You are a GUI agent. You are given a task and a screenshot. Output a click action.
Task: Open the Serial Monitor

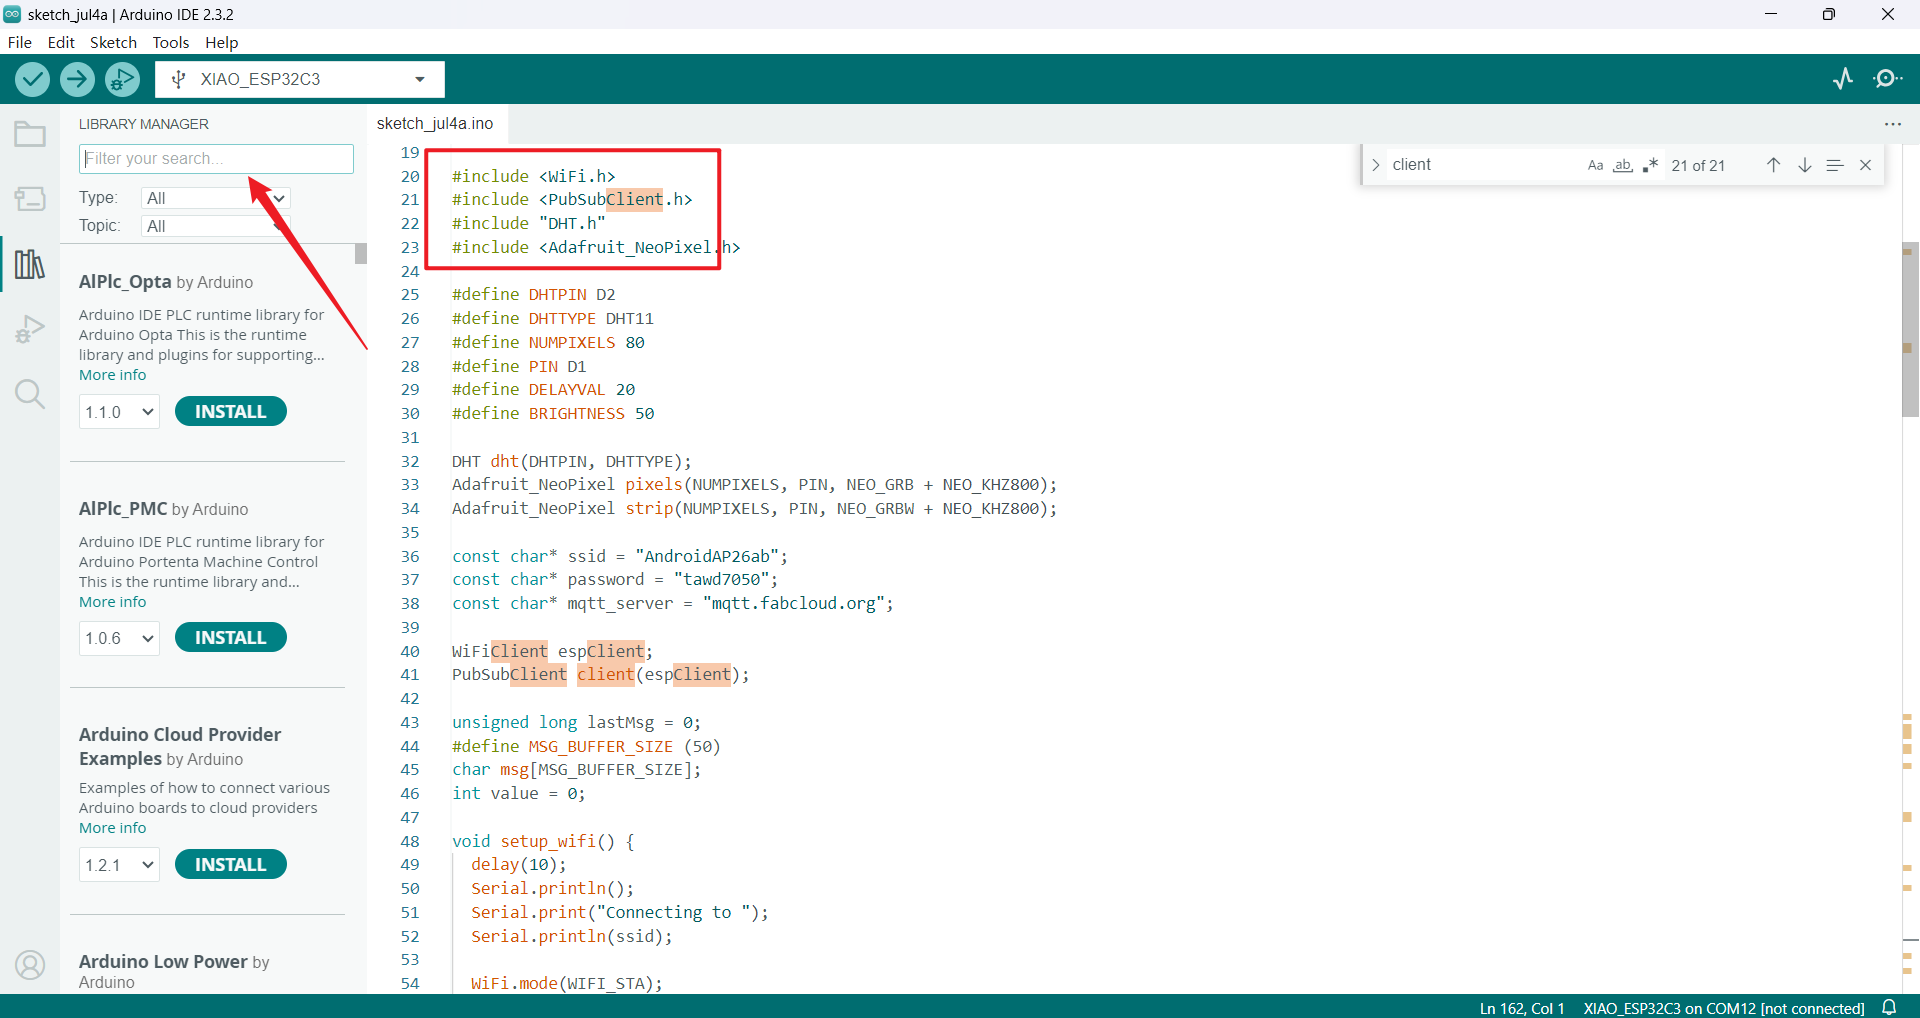point(1888,78)
